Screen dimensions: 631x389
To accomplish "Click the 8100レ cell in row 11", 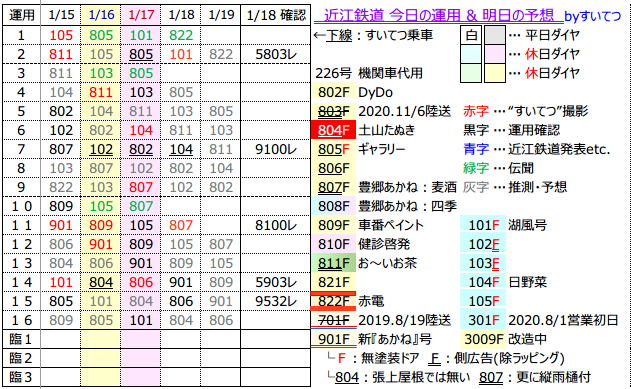I will click(x=276, y=225).
